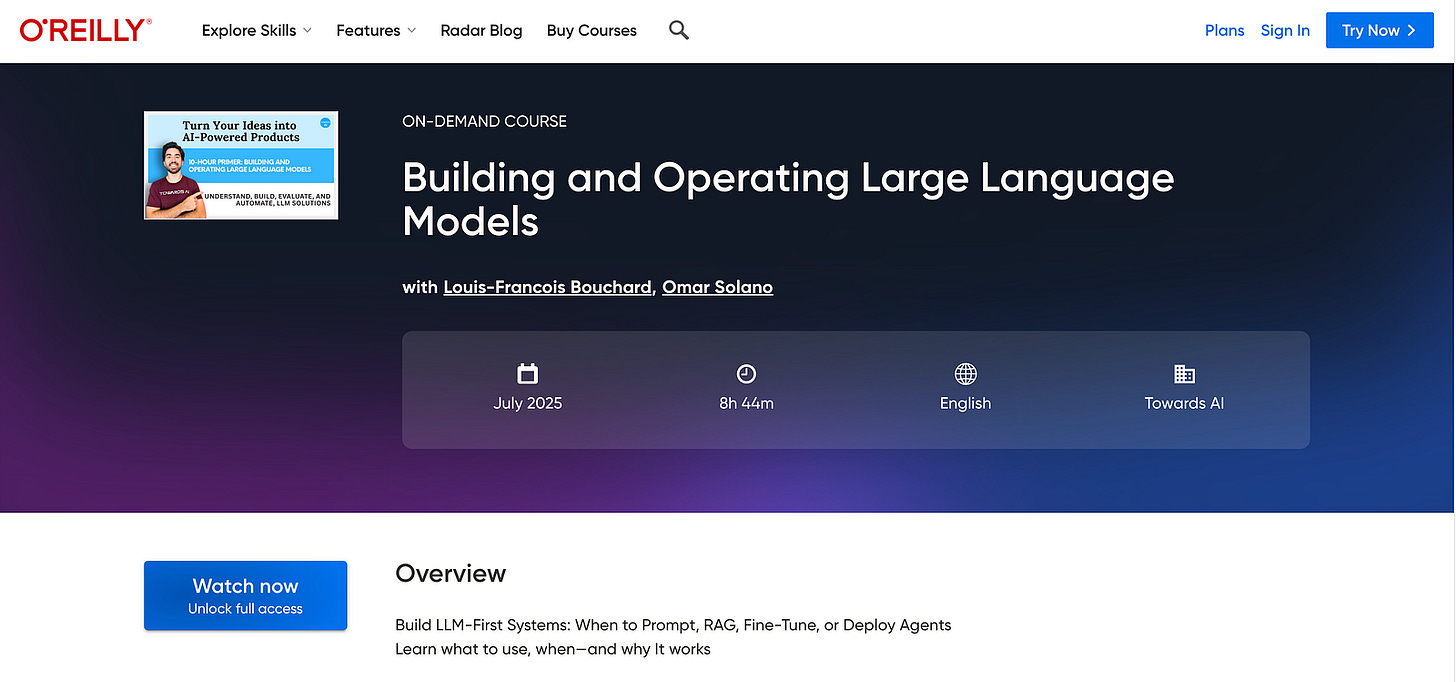Image resolution: width=1456 pixels, height=682 pixels.
Task: Click the Towards AI publisher text
Action: click(x=1184, y=403)
